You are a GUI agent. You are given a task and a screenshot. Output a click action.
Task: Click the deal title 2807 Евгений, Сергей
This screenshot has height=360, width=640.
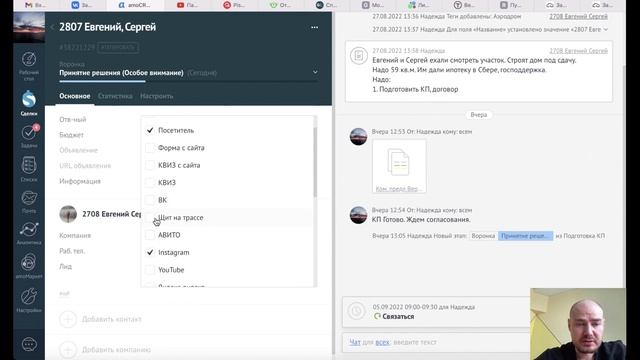(108, 27)
